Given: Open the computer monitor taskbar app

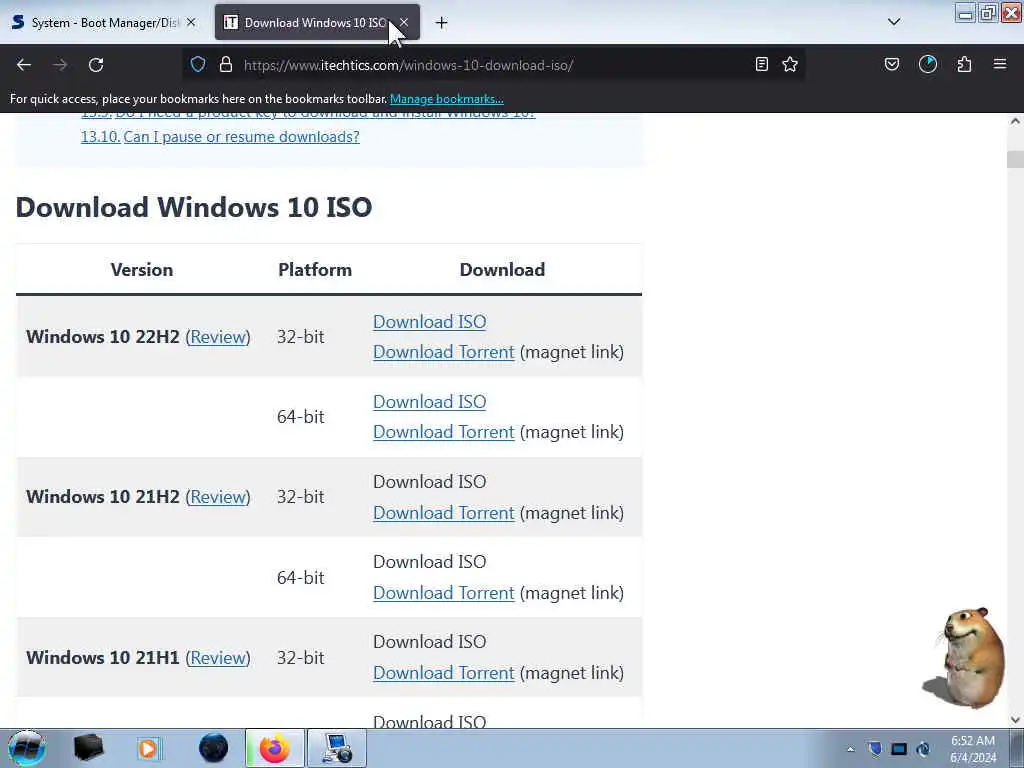Looking at the screenshot, I should (x=336, y=748).
